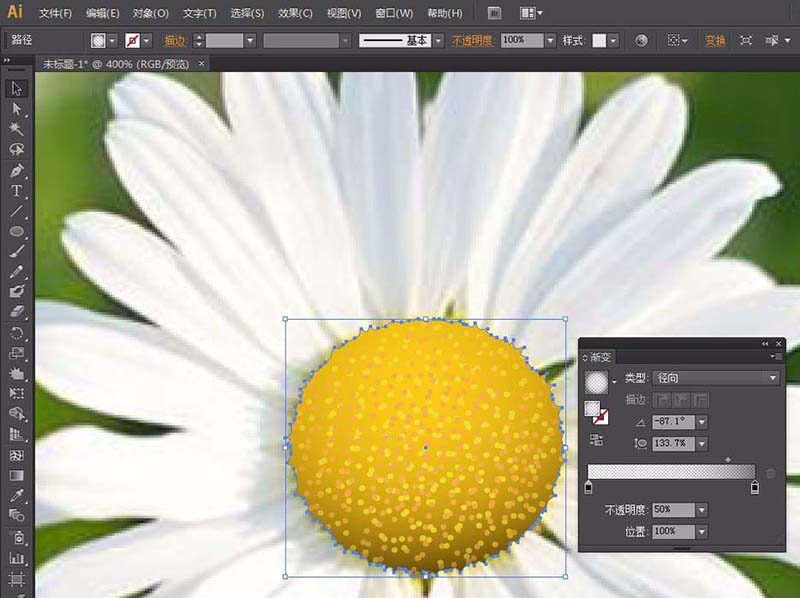Select the Blend tool
800x598 pixels.
coord(16,516)
